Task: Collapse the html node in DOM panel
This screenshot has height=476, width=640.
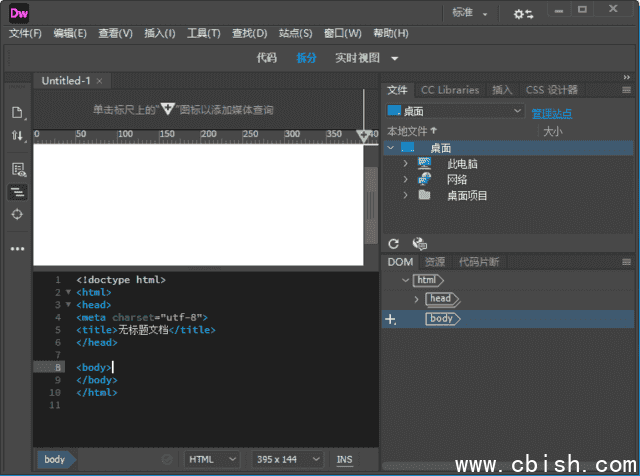Action: pyautogui.click(x=405, y=280)
